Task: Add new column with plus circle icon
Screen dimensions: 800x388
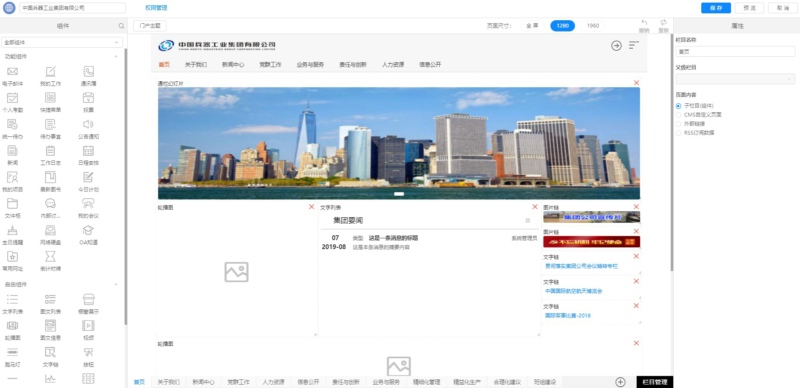Action: (620, 382)
